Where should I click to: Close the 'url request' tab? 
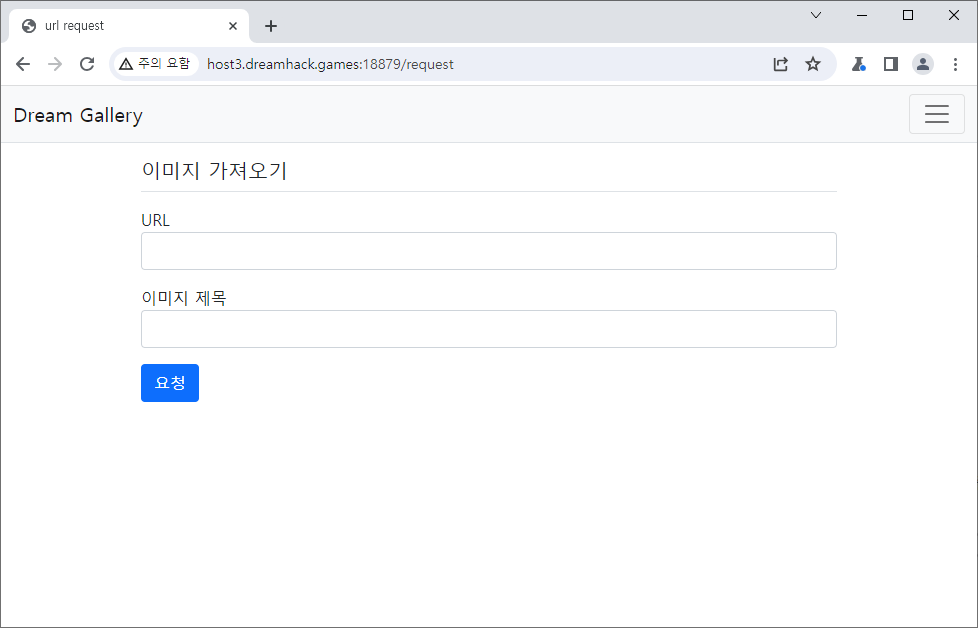(x=232, y=26)
